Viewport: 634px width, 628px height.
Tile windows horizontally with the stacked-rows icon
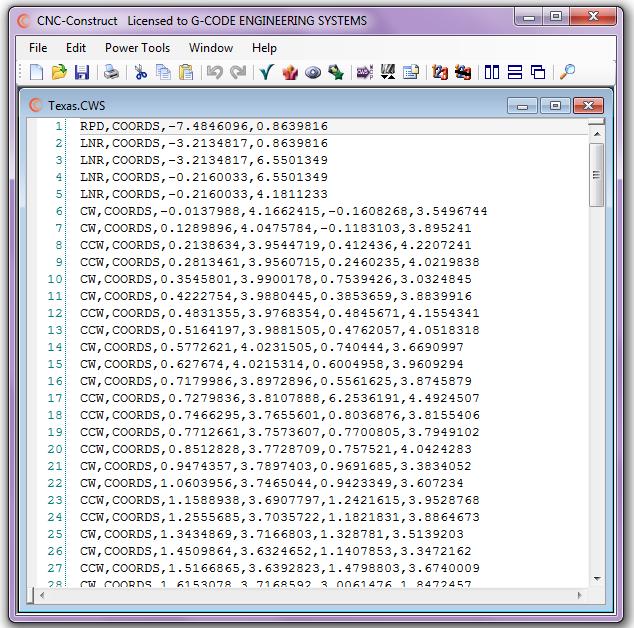click(x=515, y=72)
